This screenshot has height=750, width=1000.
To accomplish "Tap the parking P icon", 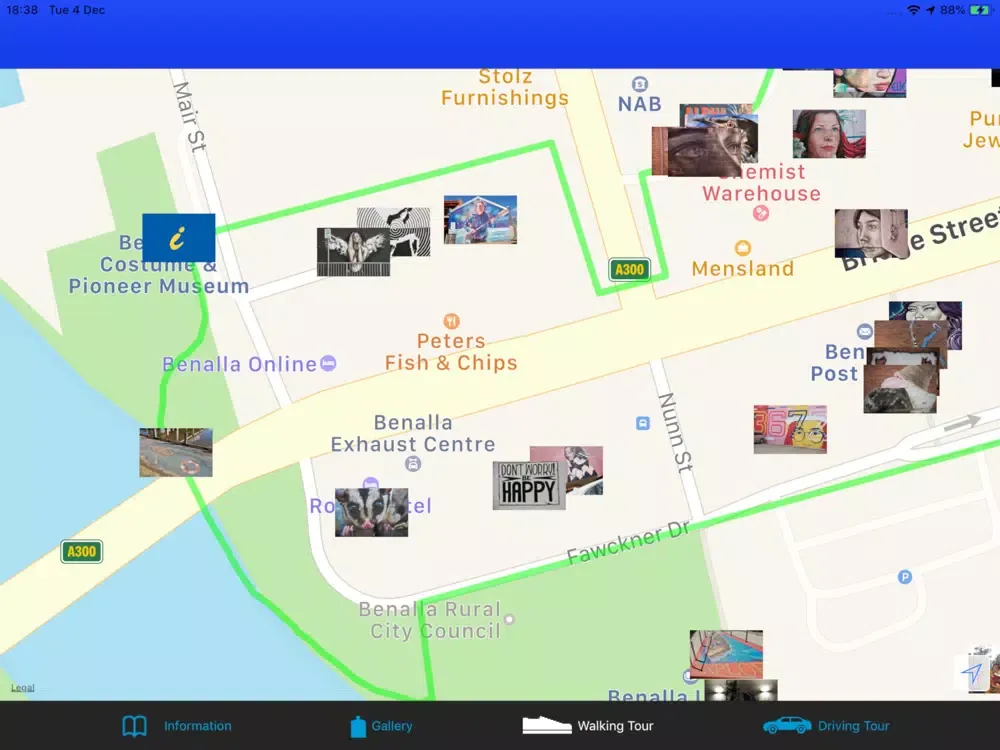I will click(904, 577).
